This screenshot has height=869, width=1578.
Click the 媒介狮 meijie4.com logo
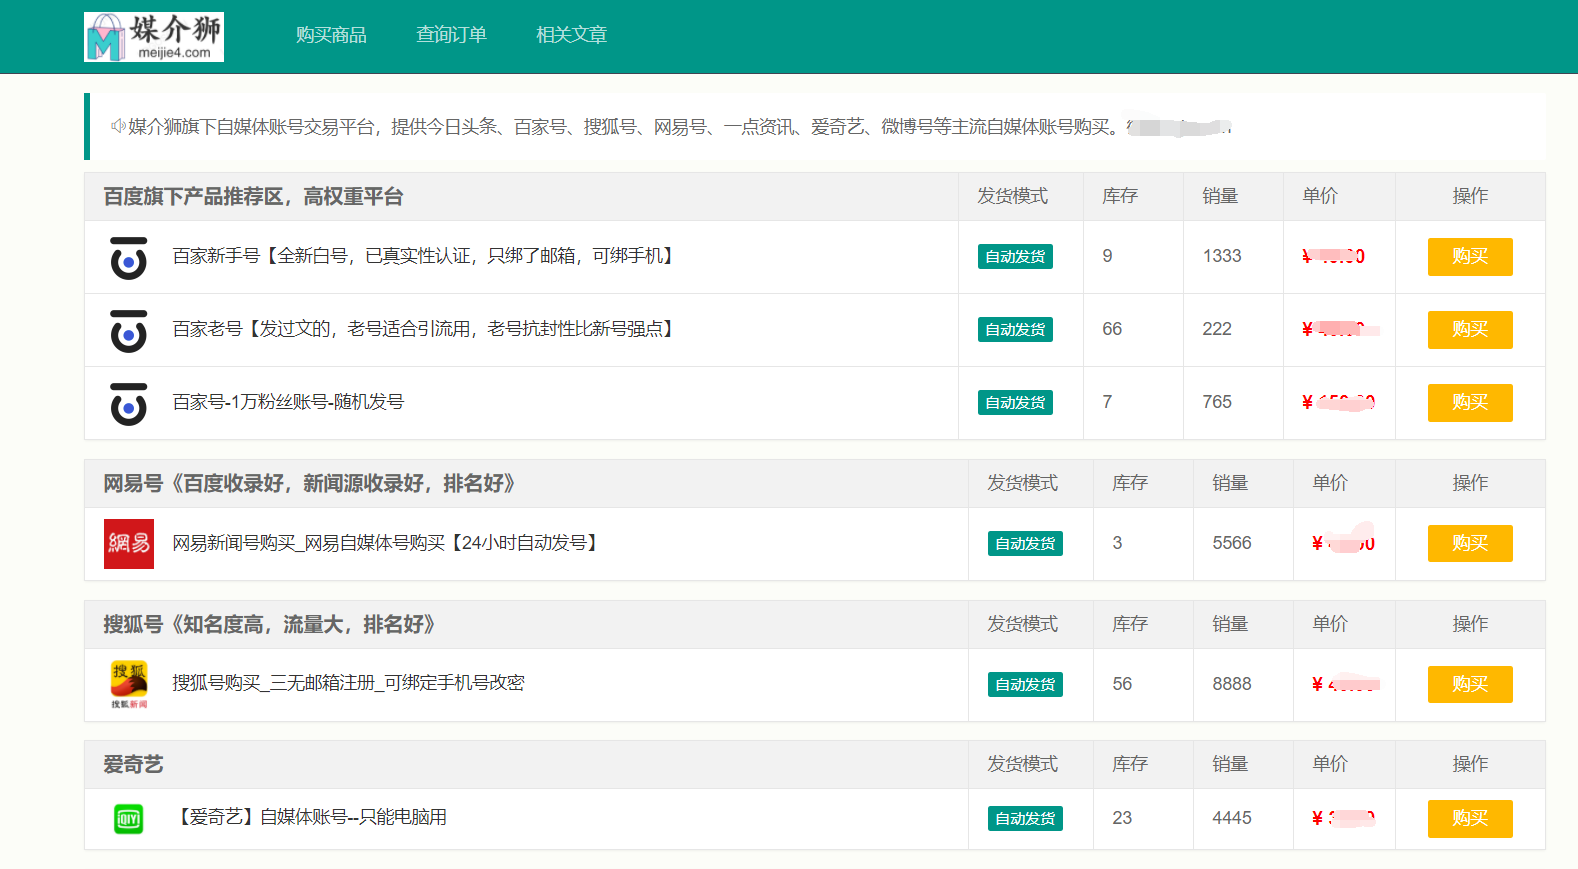[x=154, y=37]
